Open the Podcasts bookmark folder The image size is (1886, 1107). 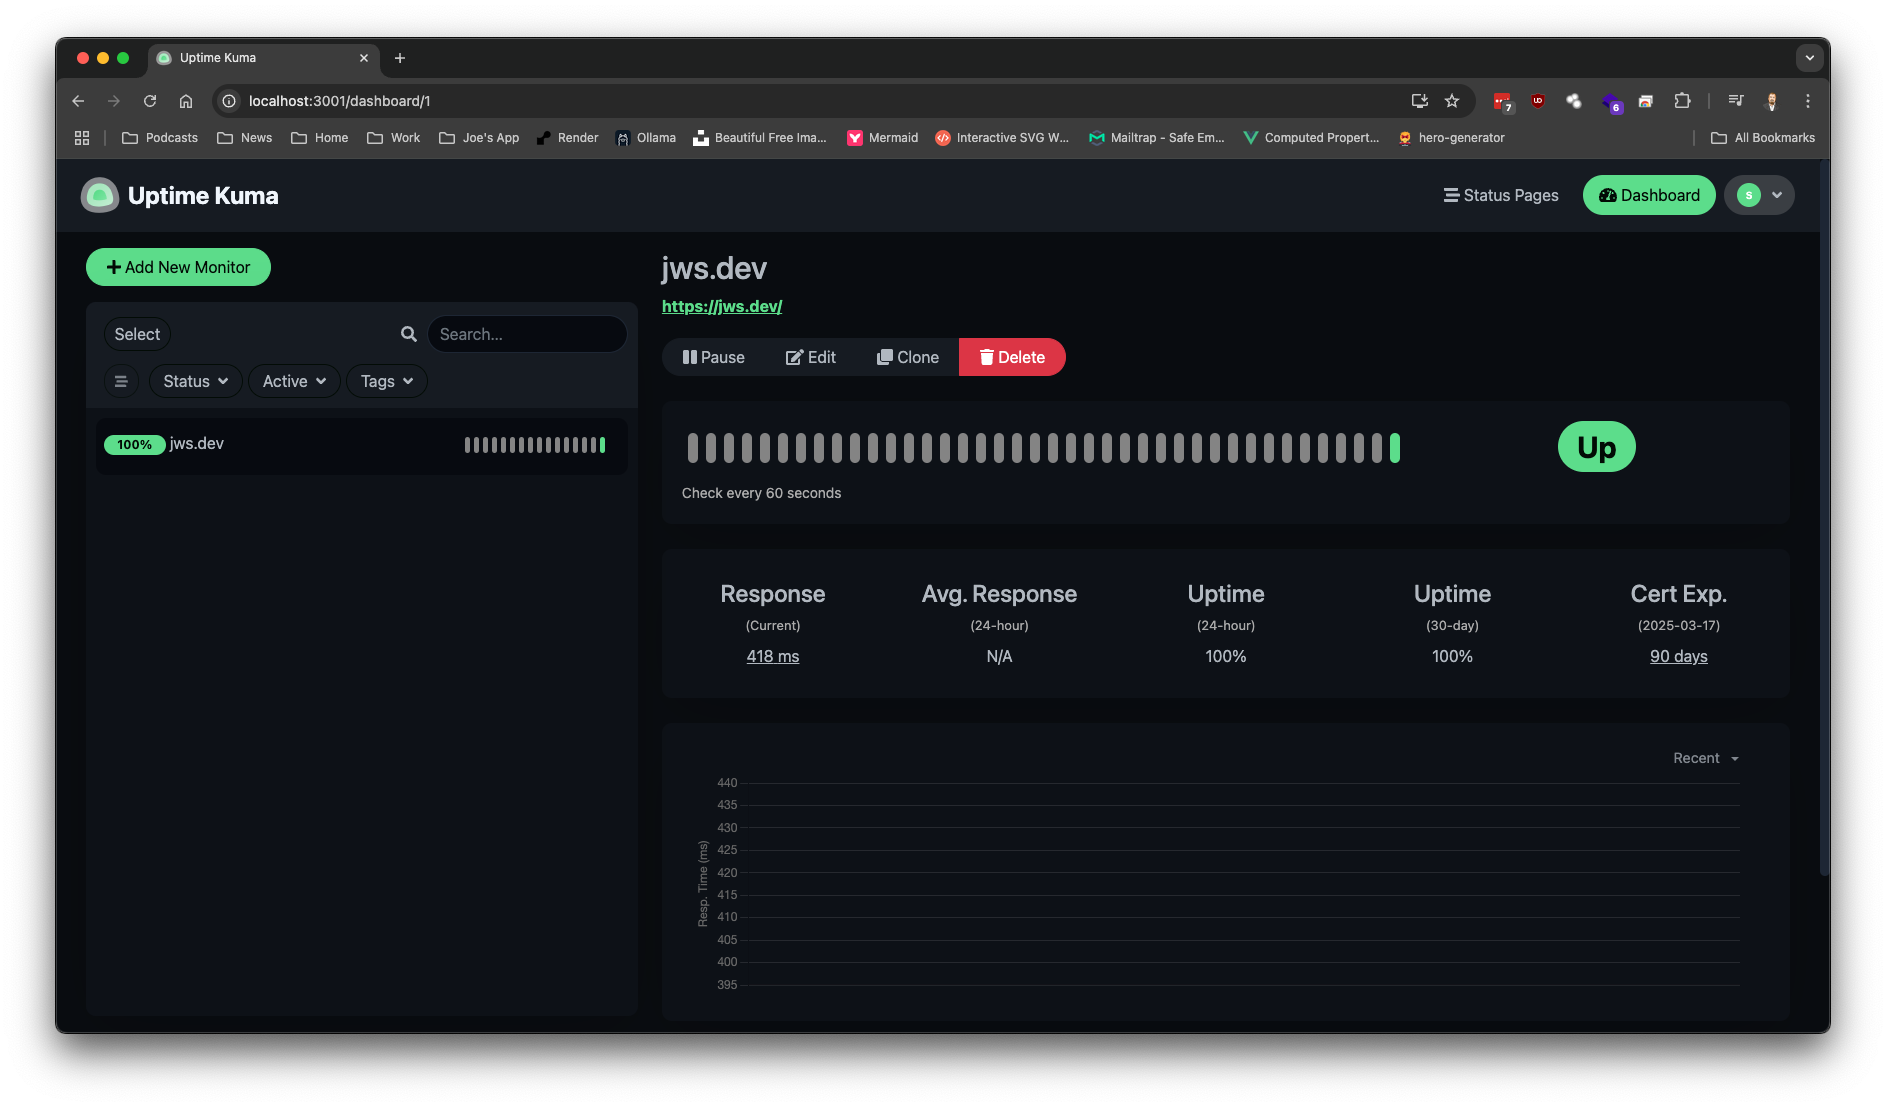click(160, 138)
